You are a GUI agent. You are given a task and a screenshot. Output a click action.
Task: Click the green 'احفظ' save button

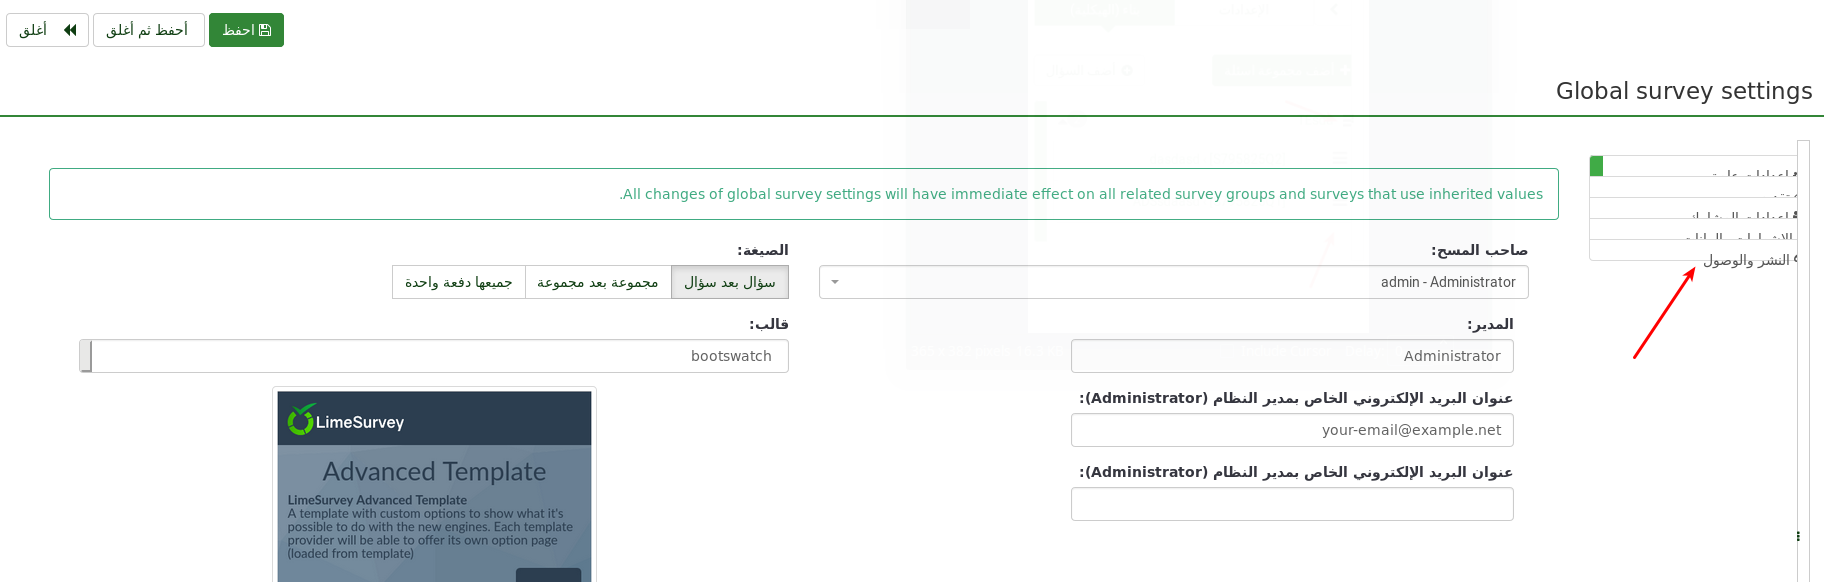[x=246, y=30]
